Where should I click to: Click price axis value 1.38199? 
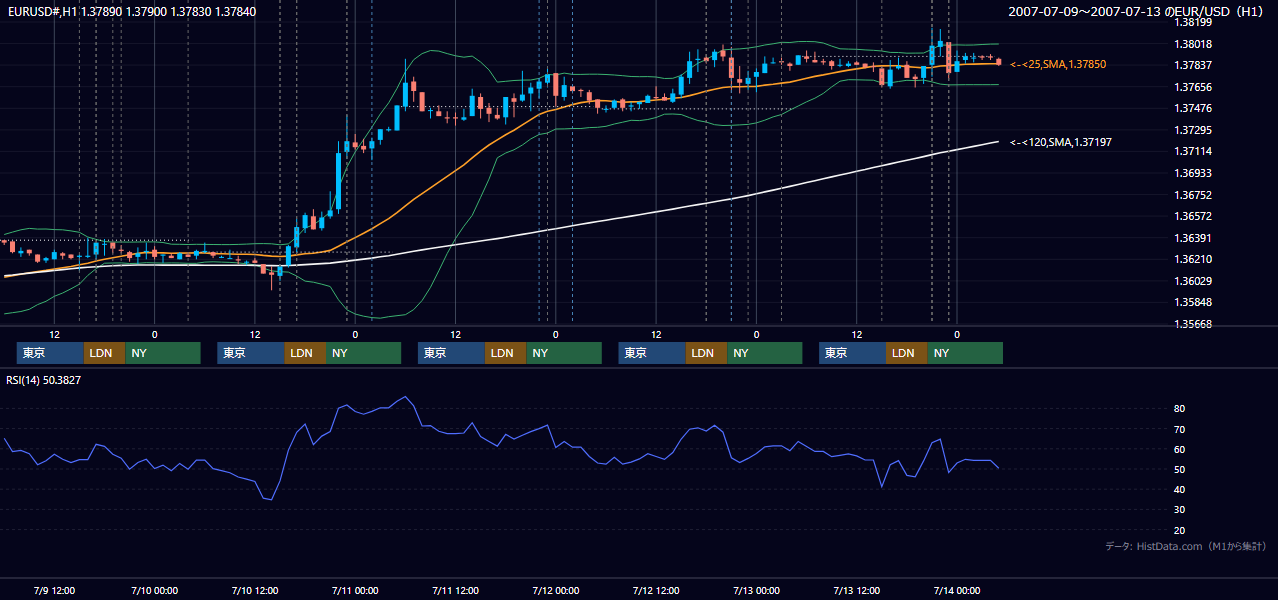[x=1193, y=22]
